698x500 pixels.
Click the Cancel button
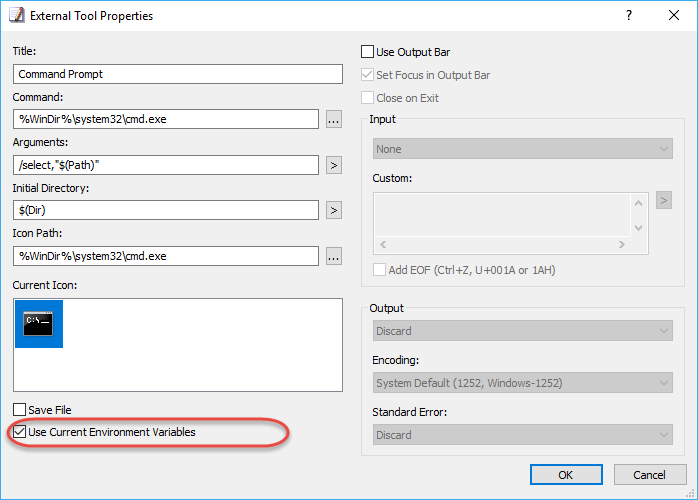pyautogui.click(x=650, y=475)
